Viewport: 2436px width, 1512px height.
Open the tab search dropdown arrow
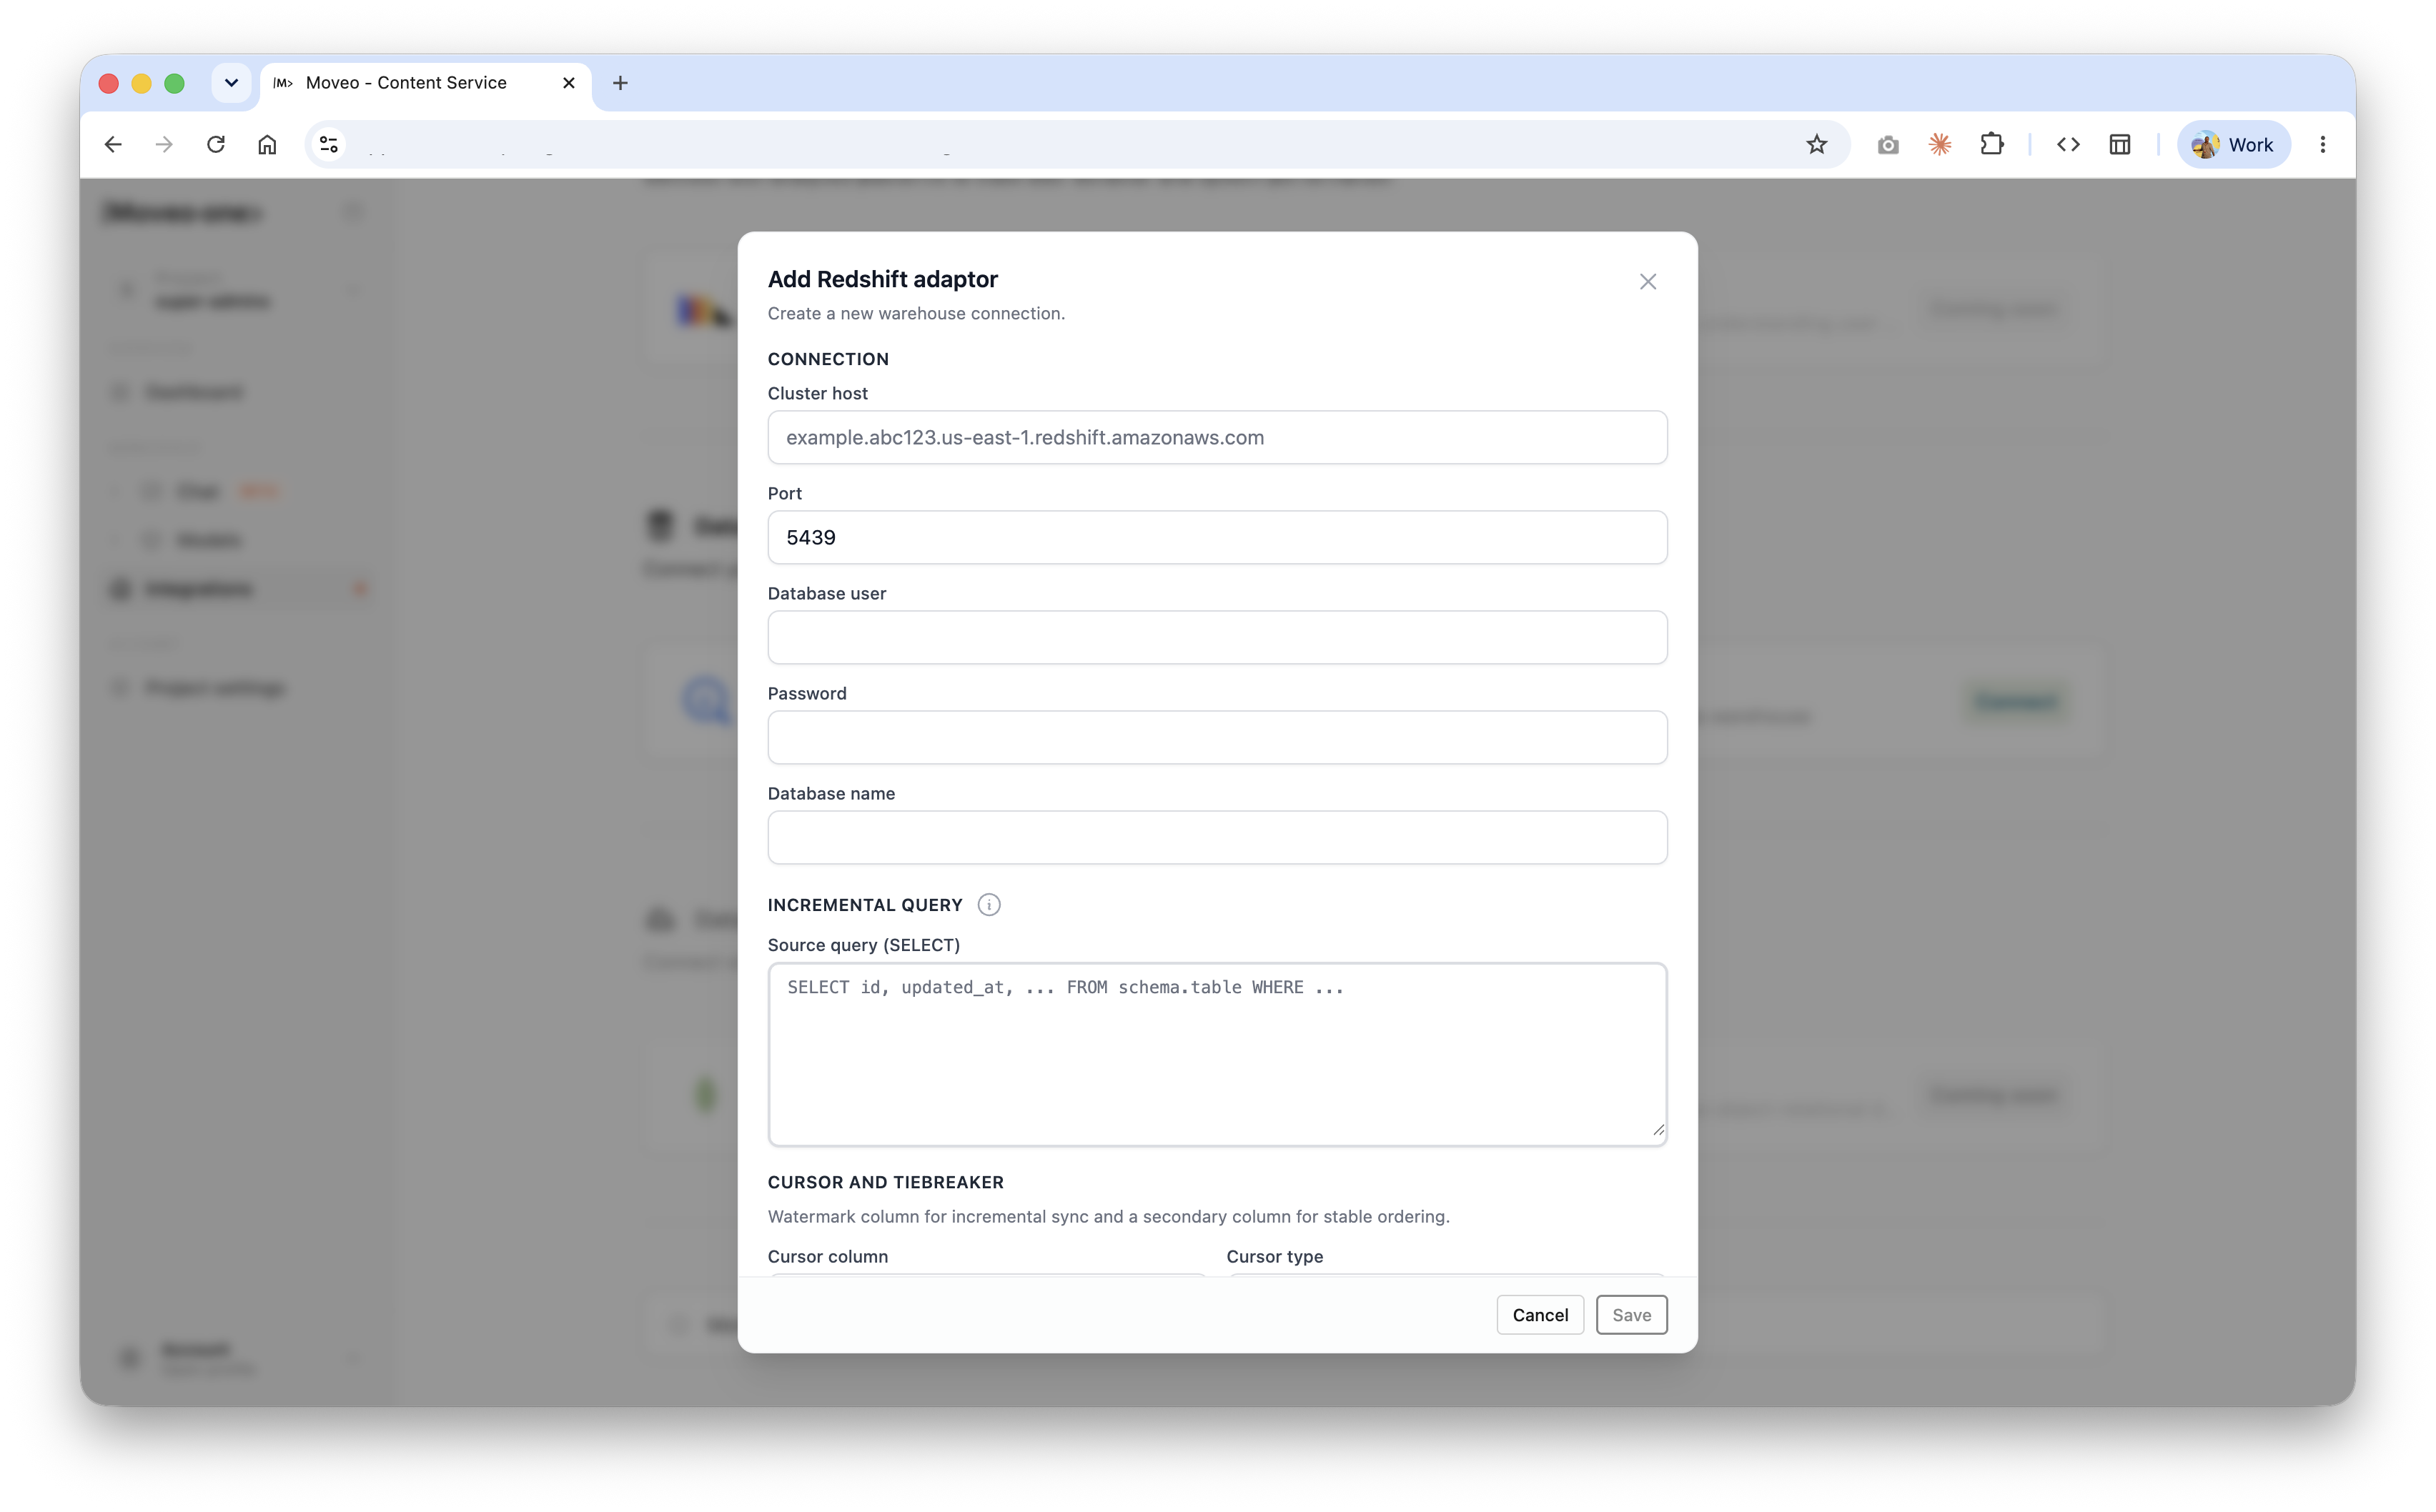click(231, 83)
